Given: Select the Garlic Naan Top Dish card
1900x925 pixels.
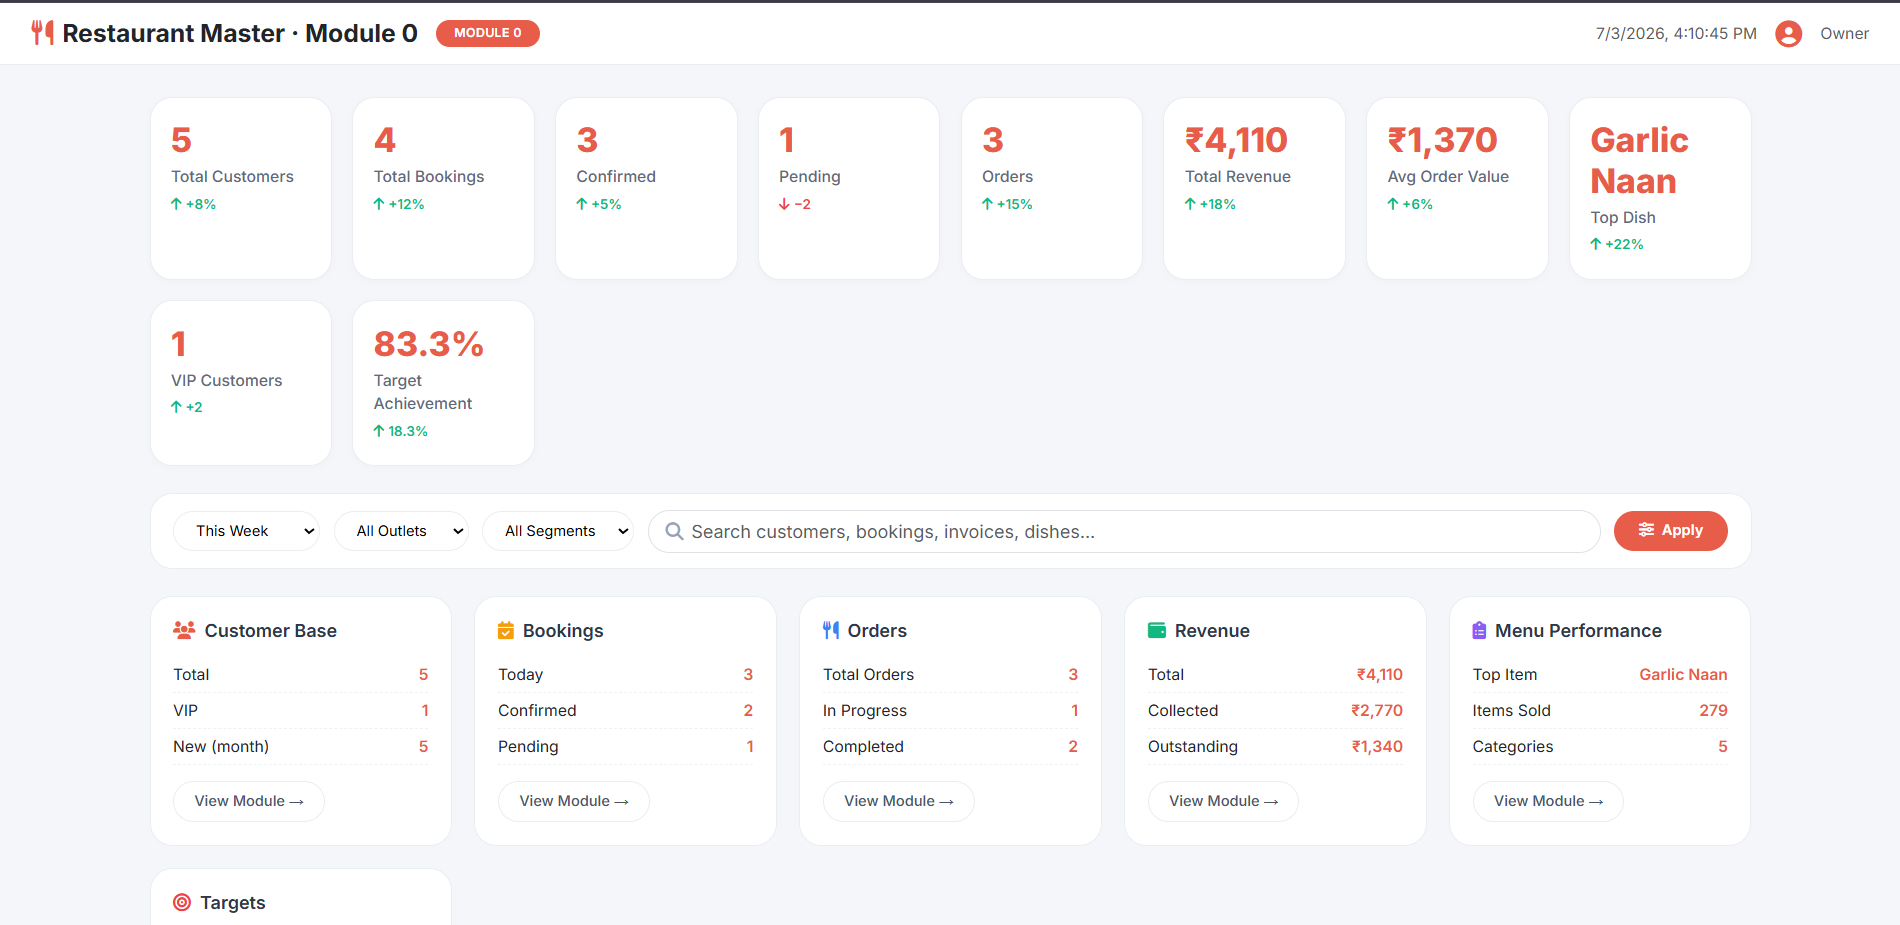Looking at the screenshot, I should point(1660,188).
